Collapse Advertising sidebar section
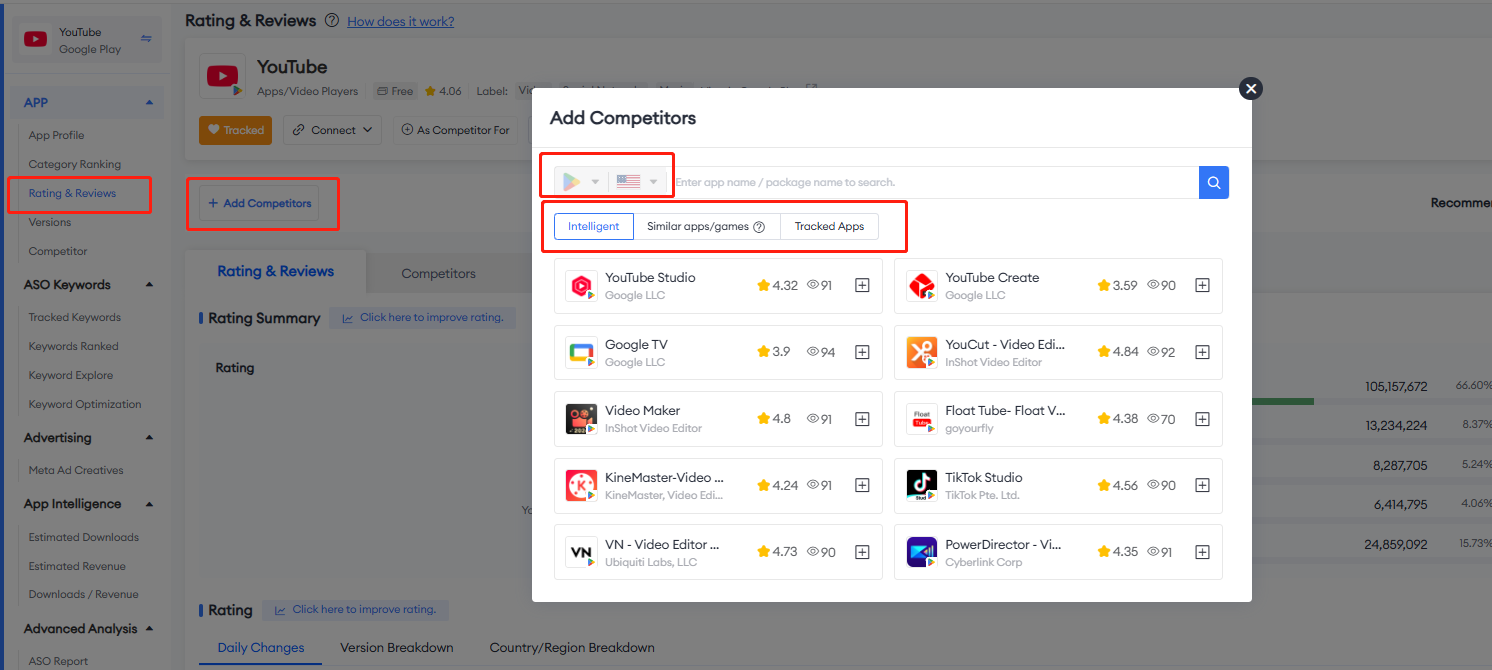Screen dimensions: 1492x670 [x=149, y=438]
